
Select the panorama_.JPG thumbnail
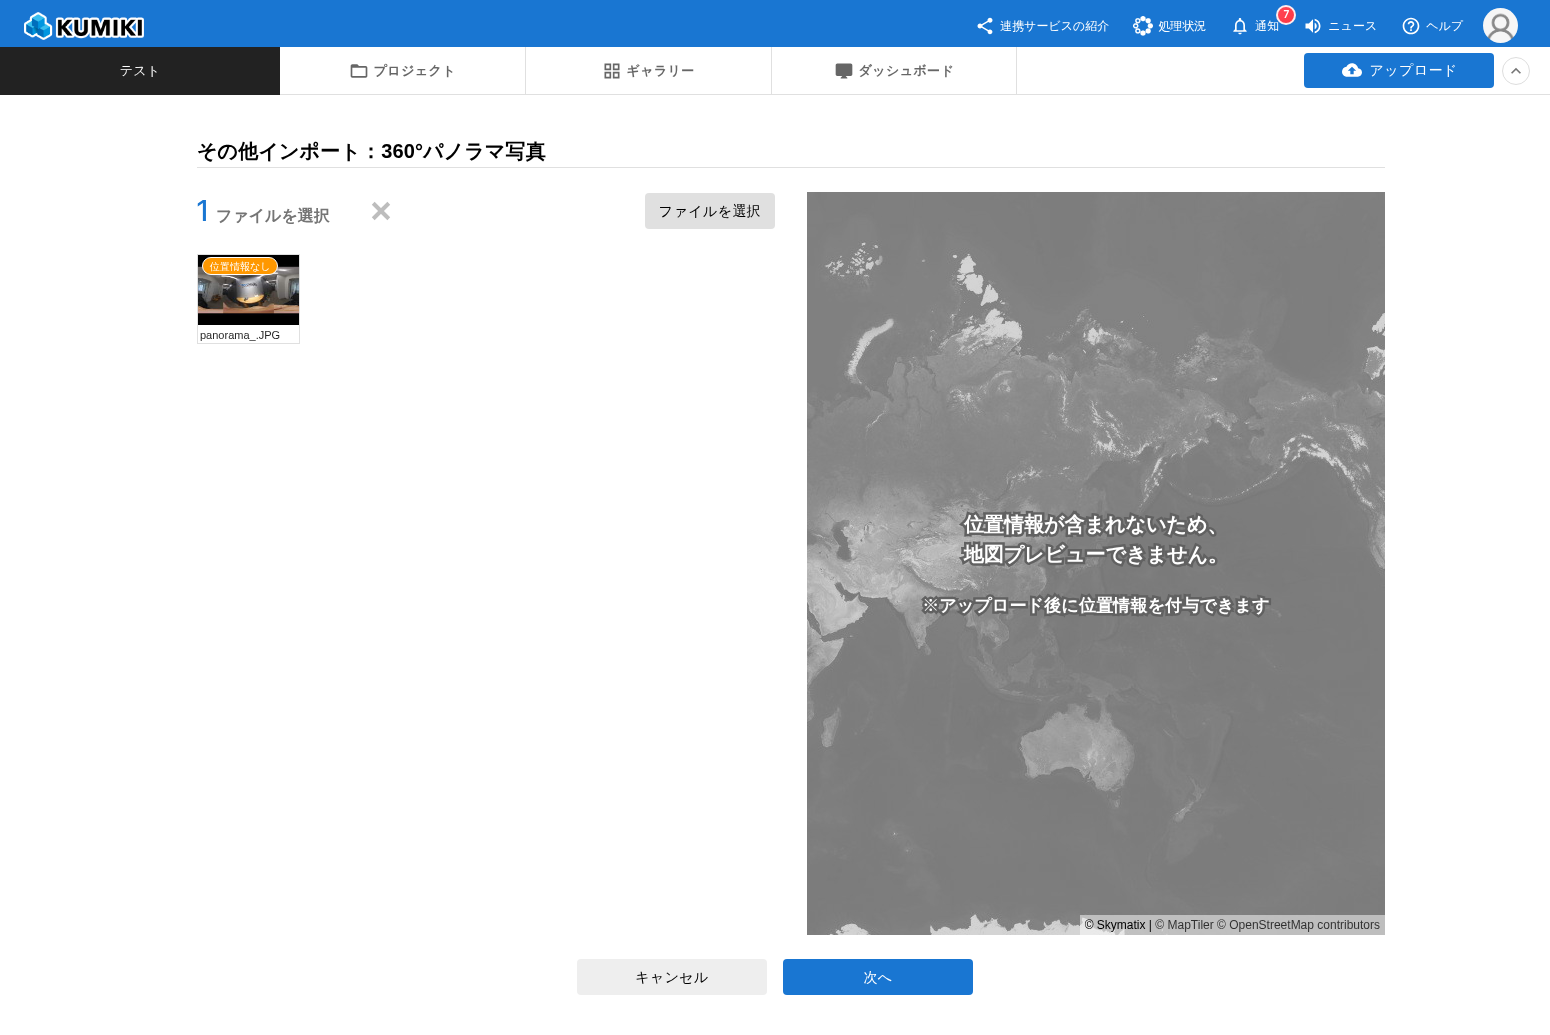pyautogui.click(x=248, y=291)
